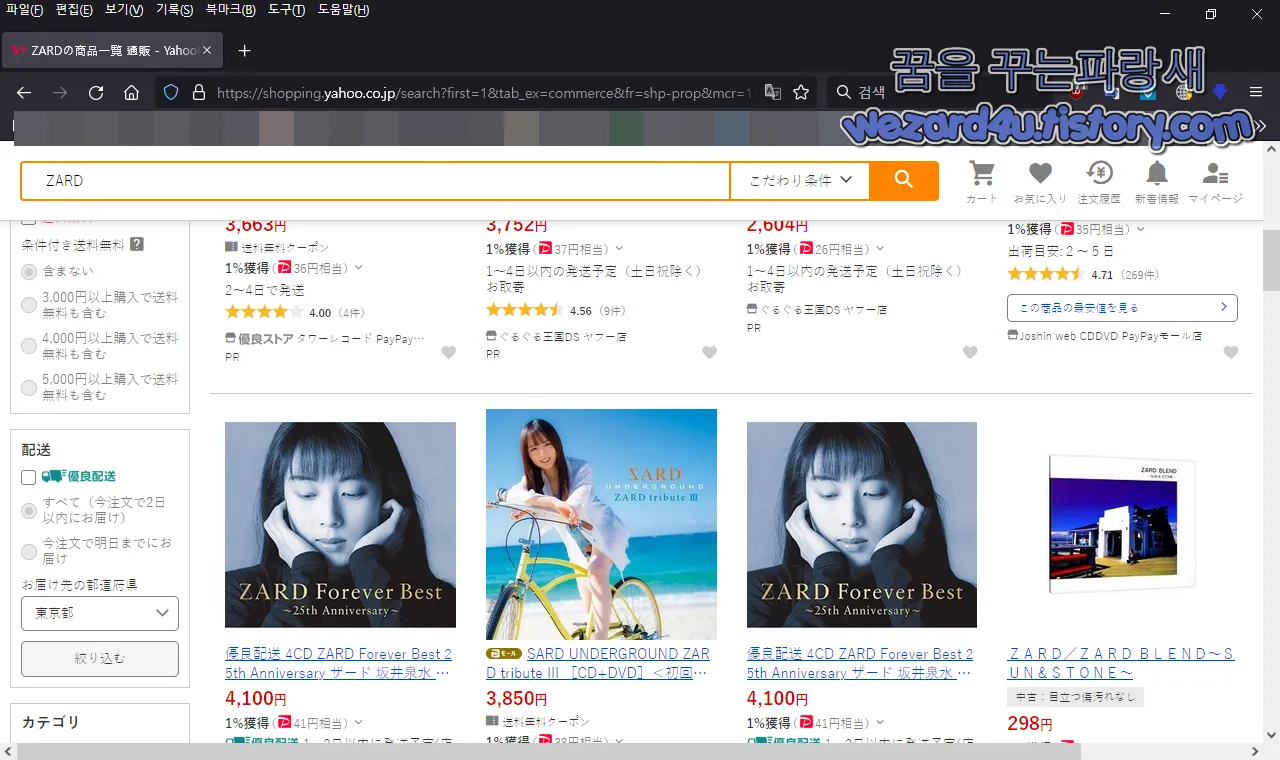Open the 보기(V) menu
The height and width of the screenshot is (760, 1280).
tap(124, 10)
